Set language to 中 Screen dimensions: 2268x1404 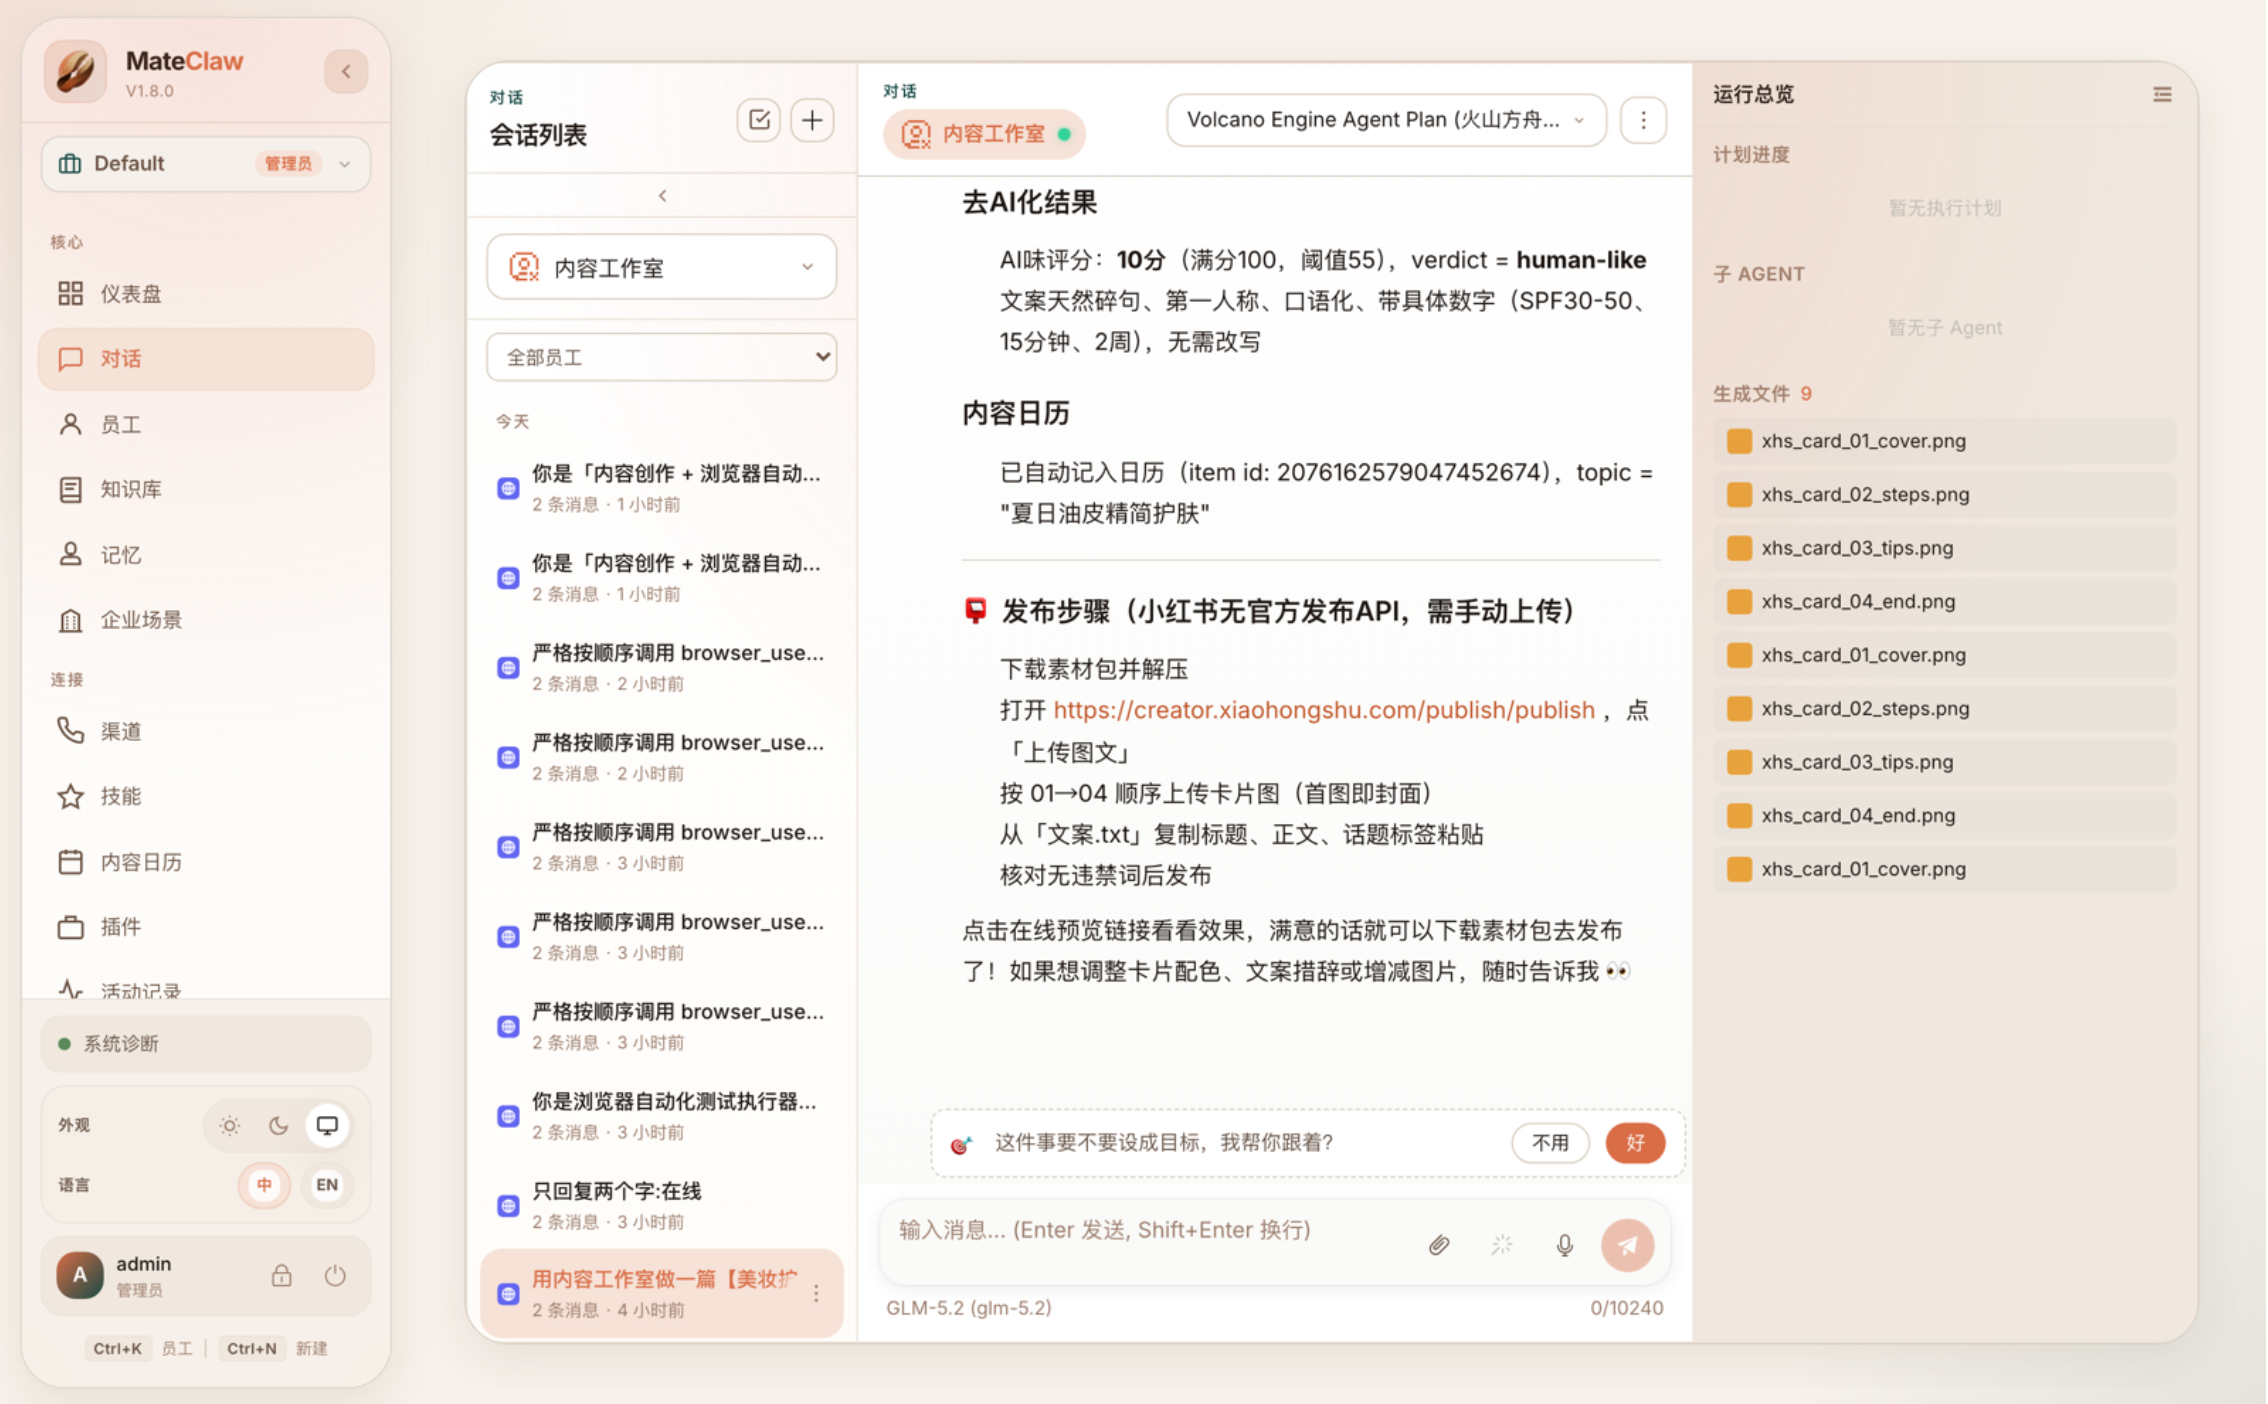point(264,1185)
